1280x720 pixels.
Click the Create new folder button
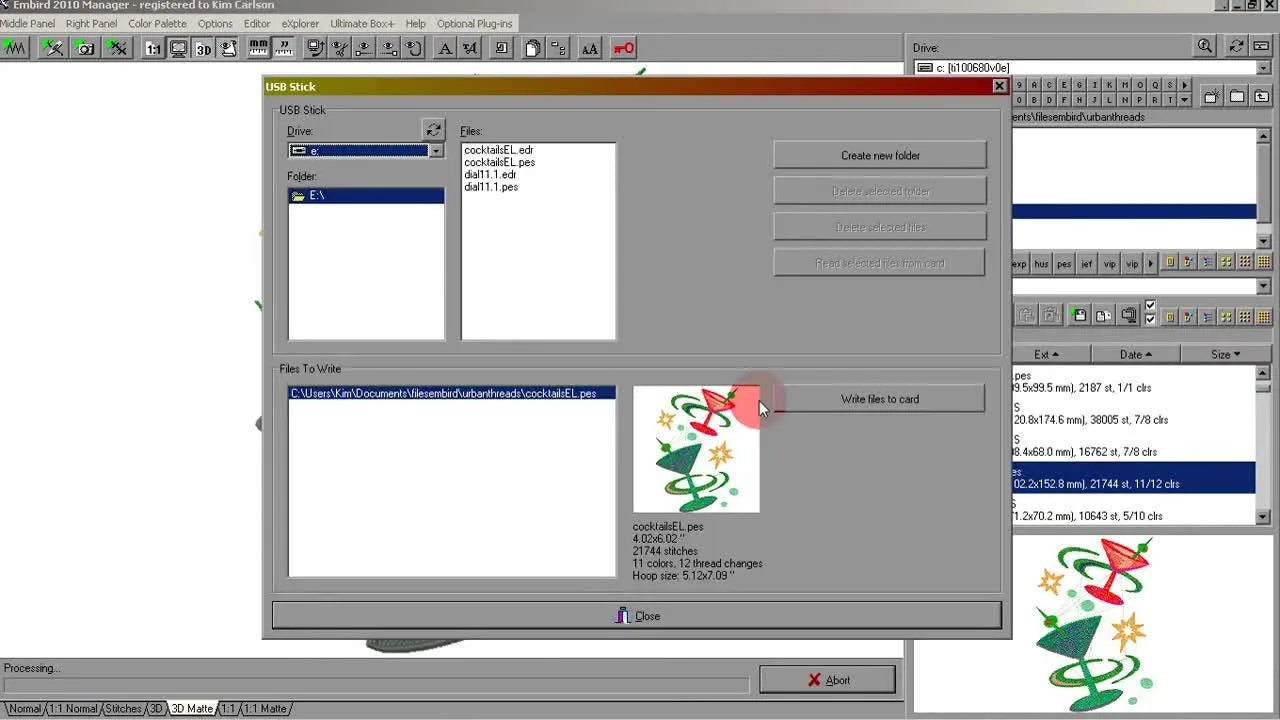pos(880,155)
